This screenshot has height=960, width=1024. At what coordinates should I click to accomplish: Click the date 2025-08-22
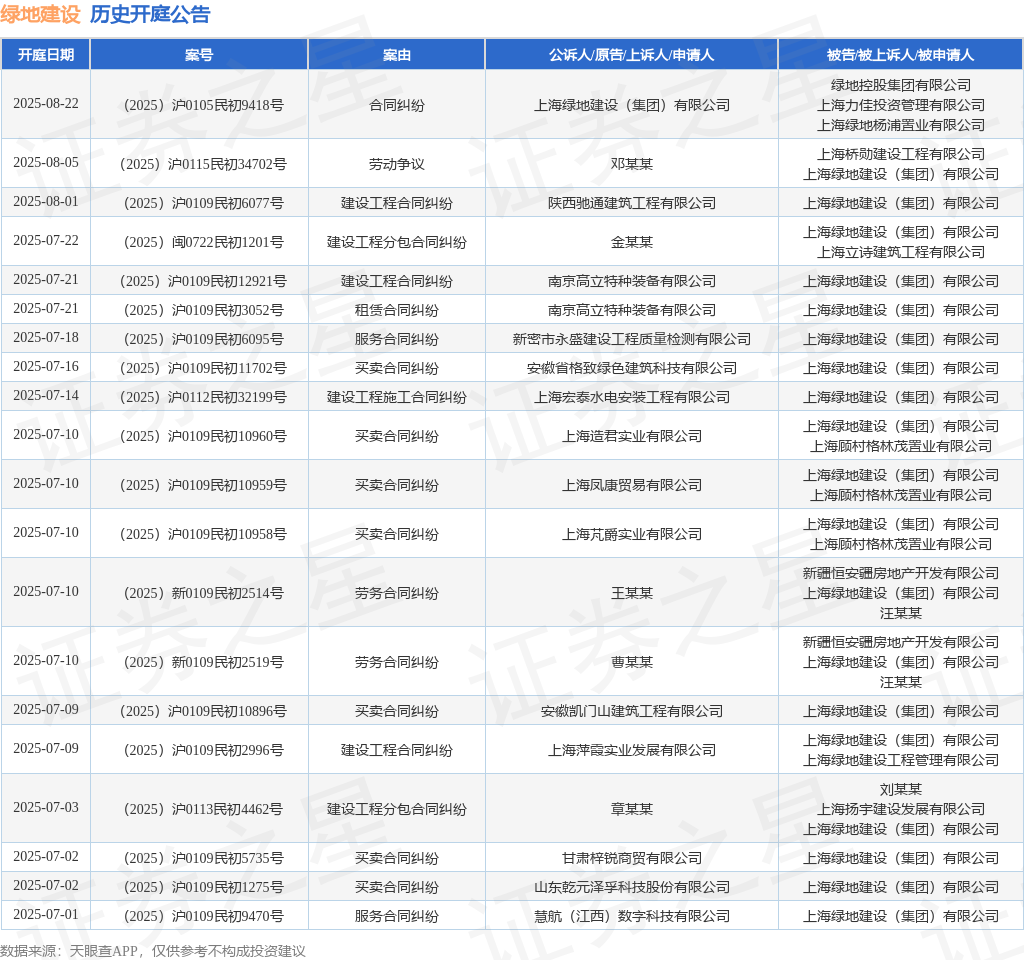pyautogui.click(x=46, y=104)
